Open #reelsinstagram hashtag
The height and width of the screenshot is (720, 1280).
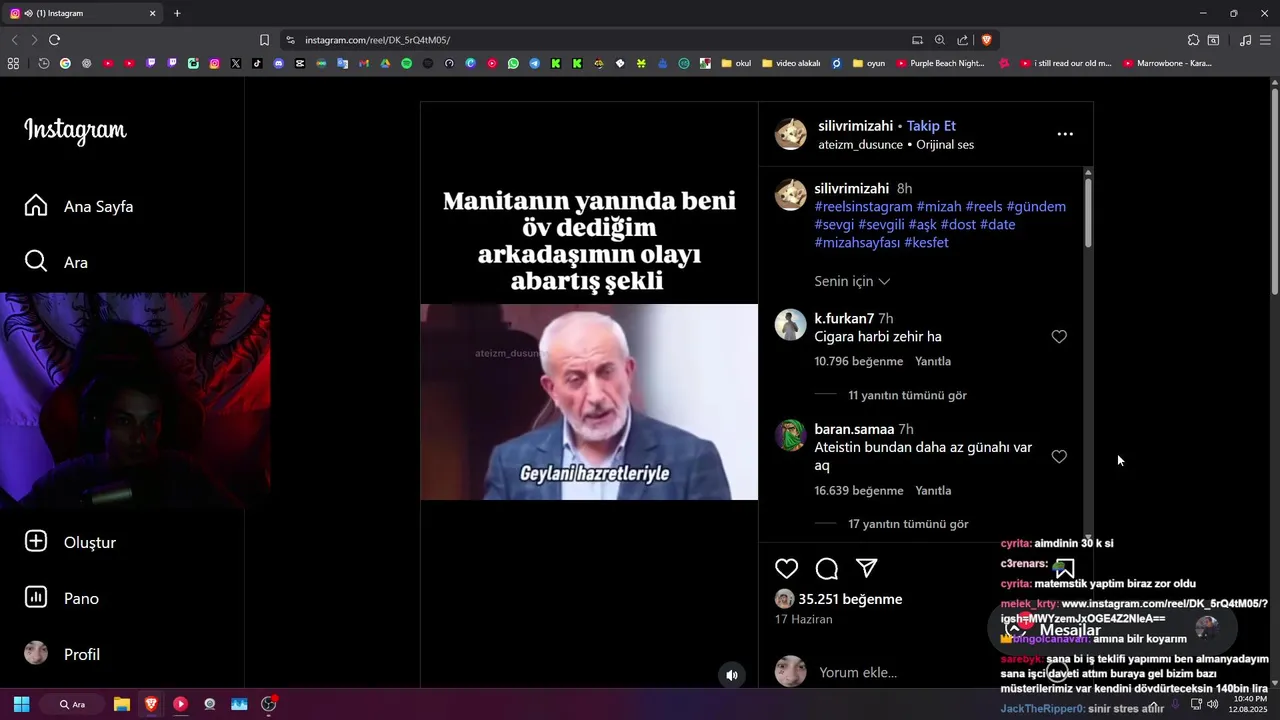[863, 206]
